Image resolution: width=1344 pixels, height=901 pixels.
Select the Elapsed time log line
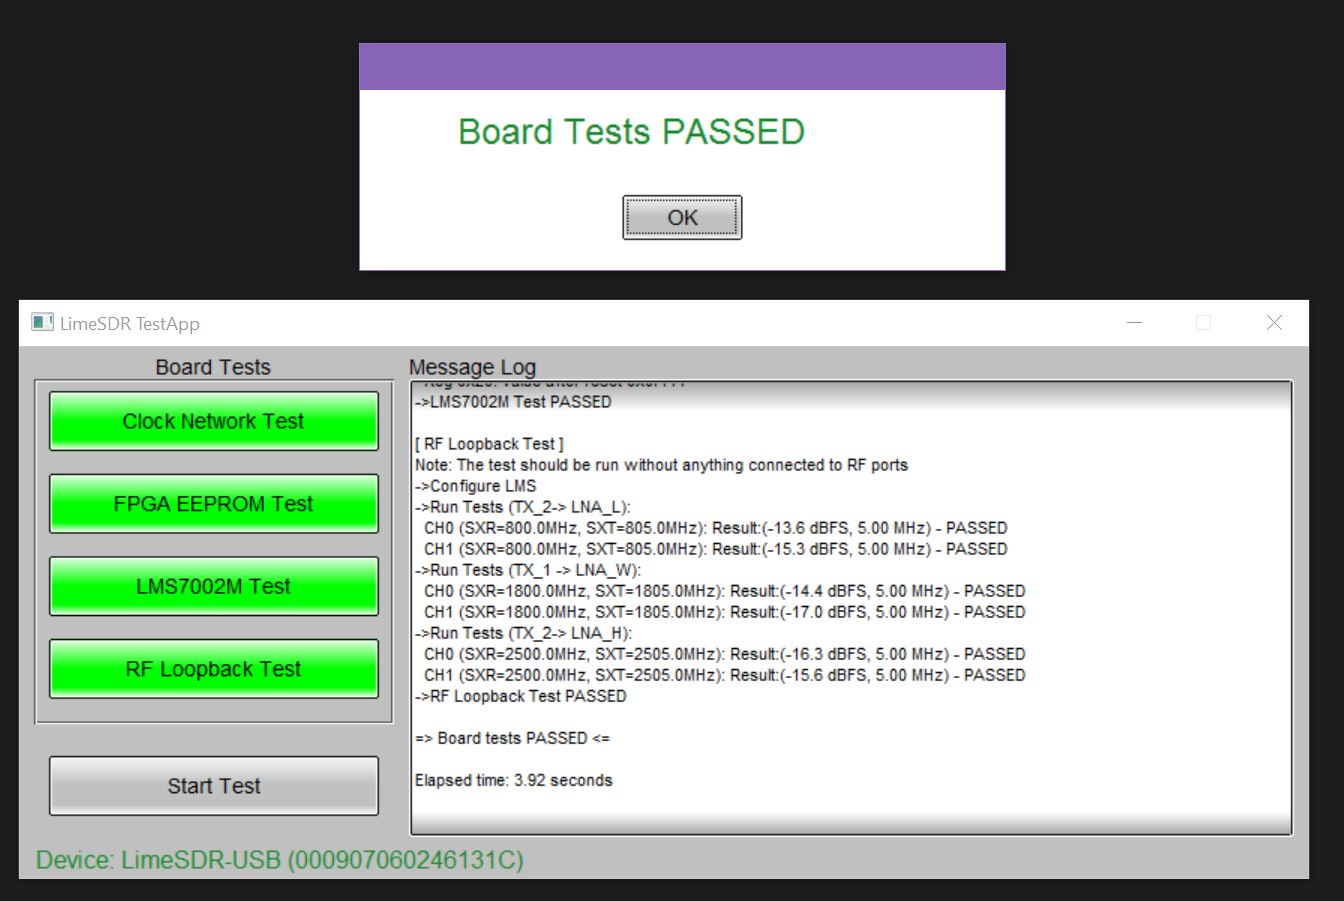click(514, 780)
